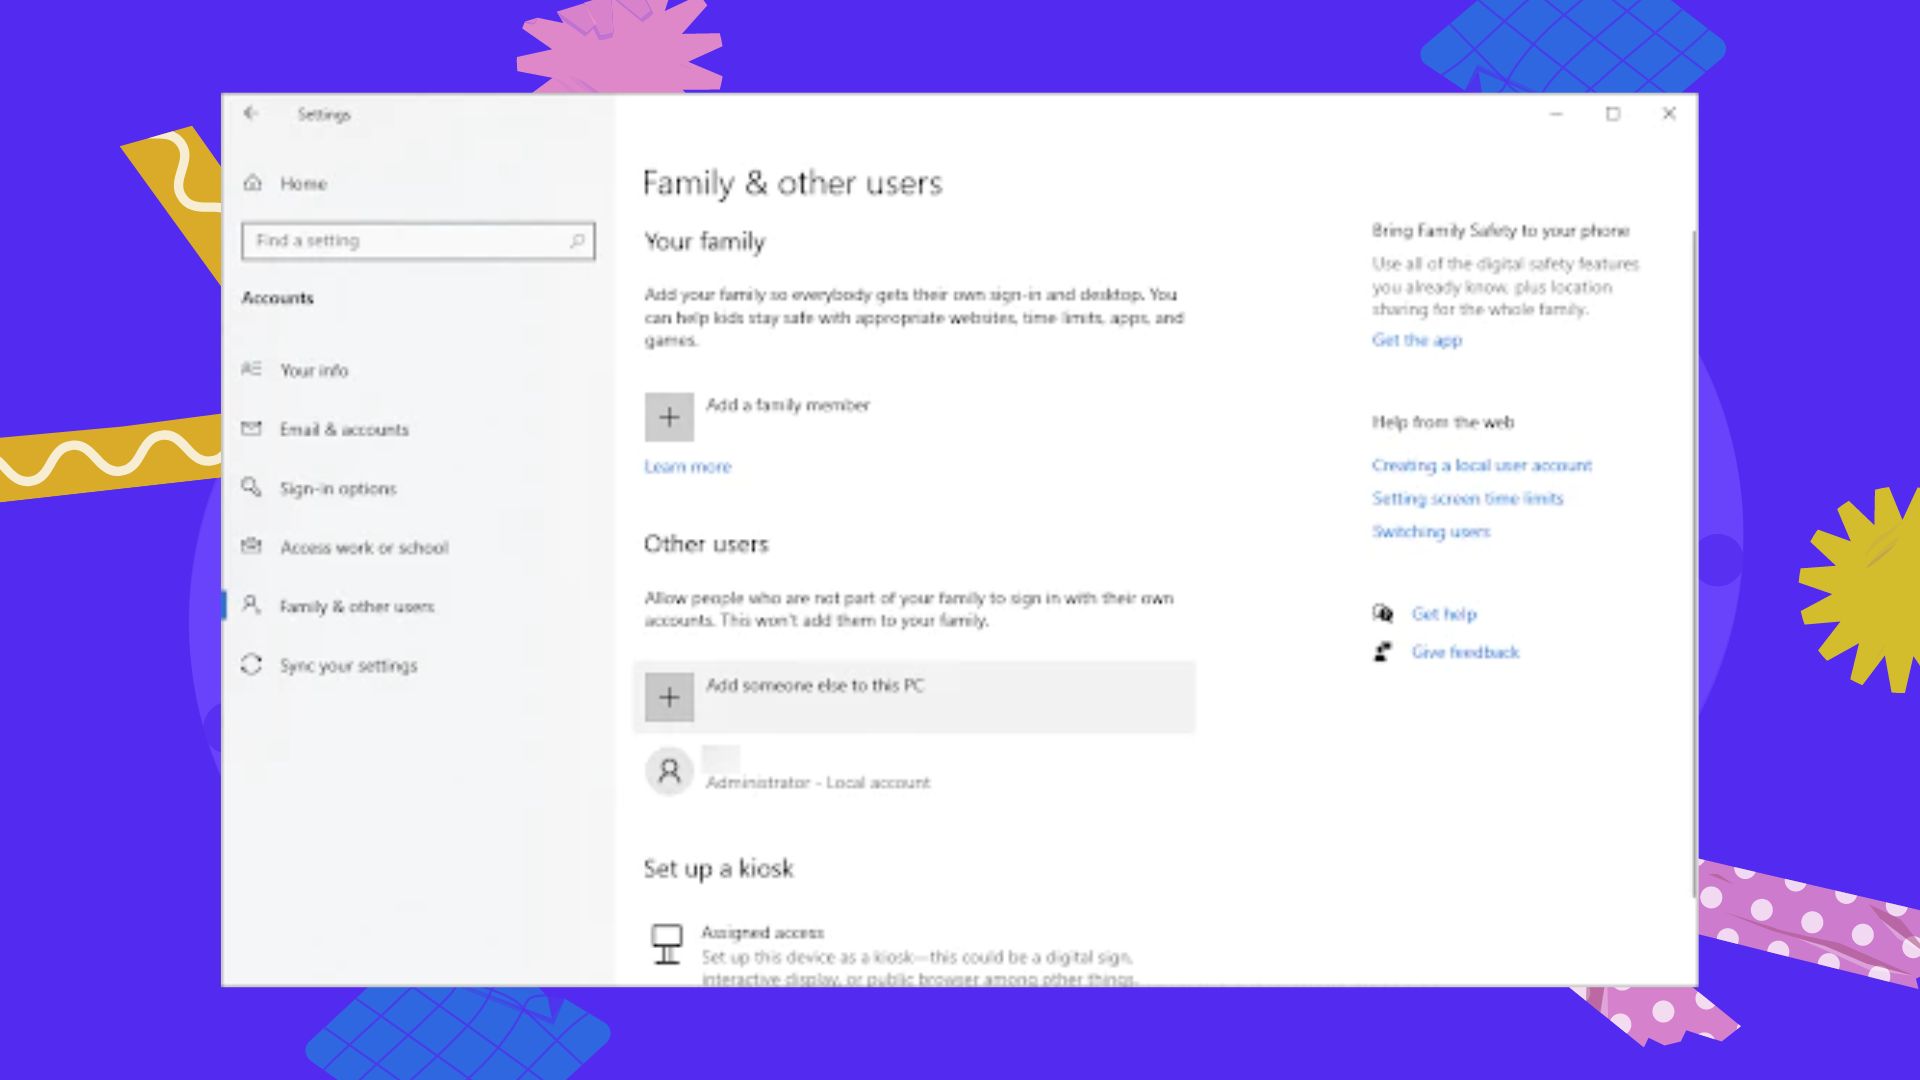Open Creating a local user account link
Screen dimensions: 1920x1080
point(1482,465)
